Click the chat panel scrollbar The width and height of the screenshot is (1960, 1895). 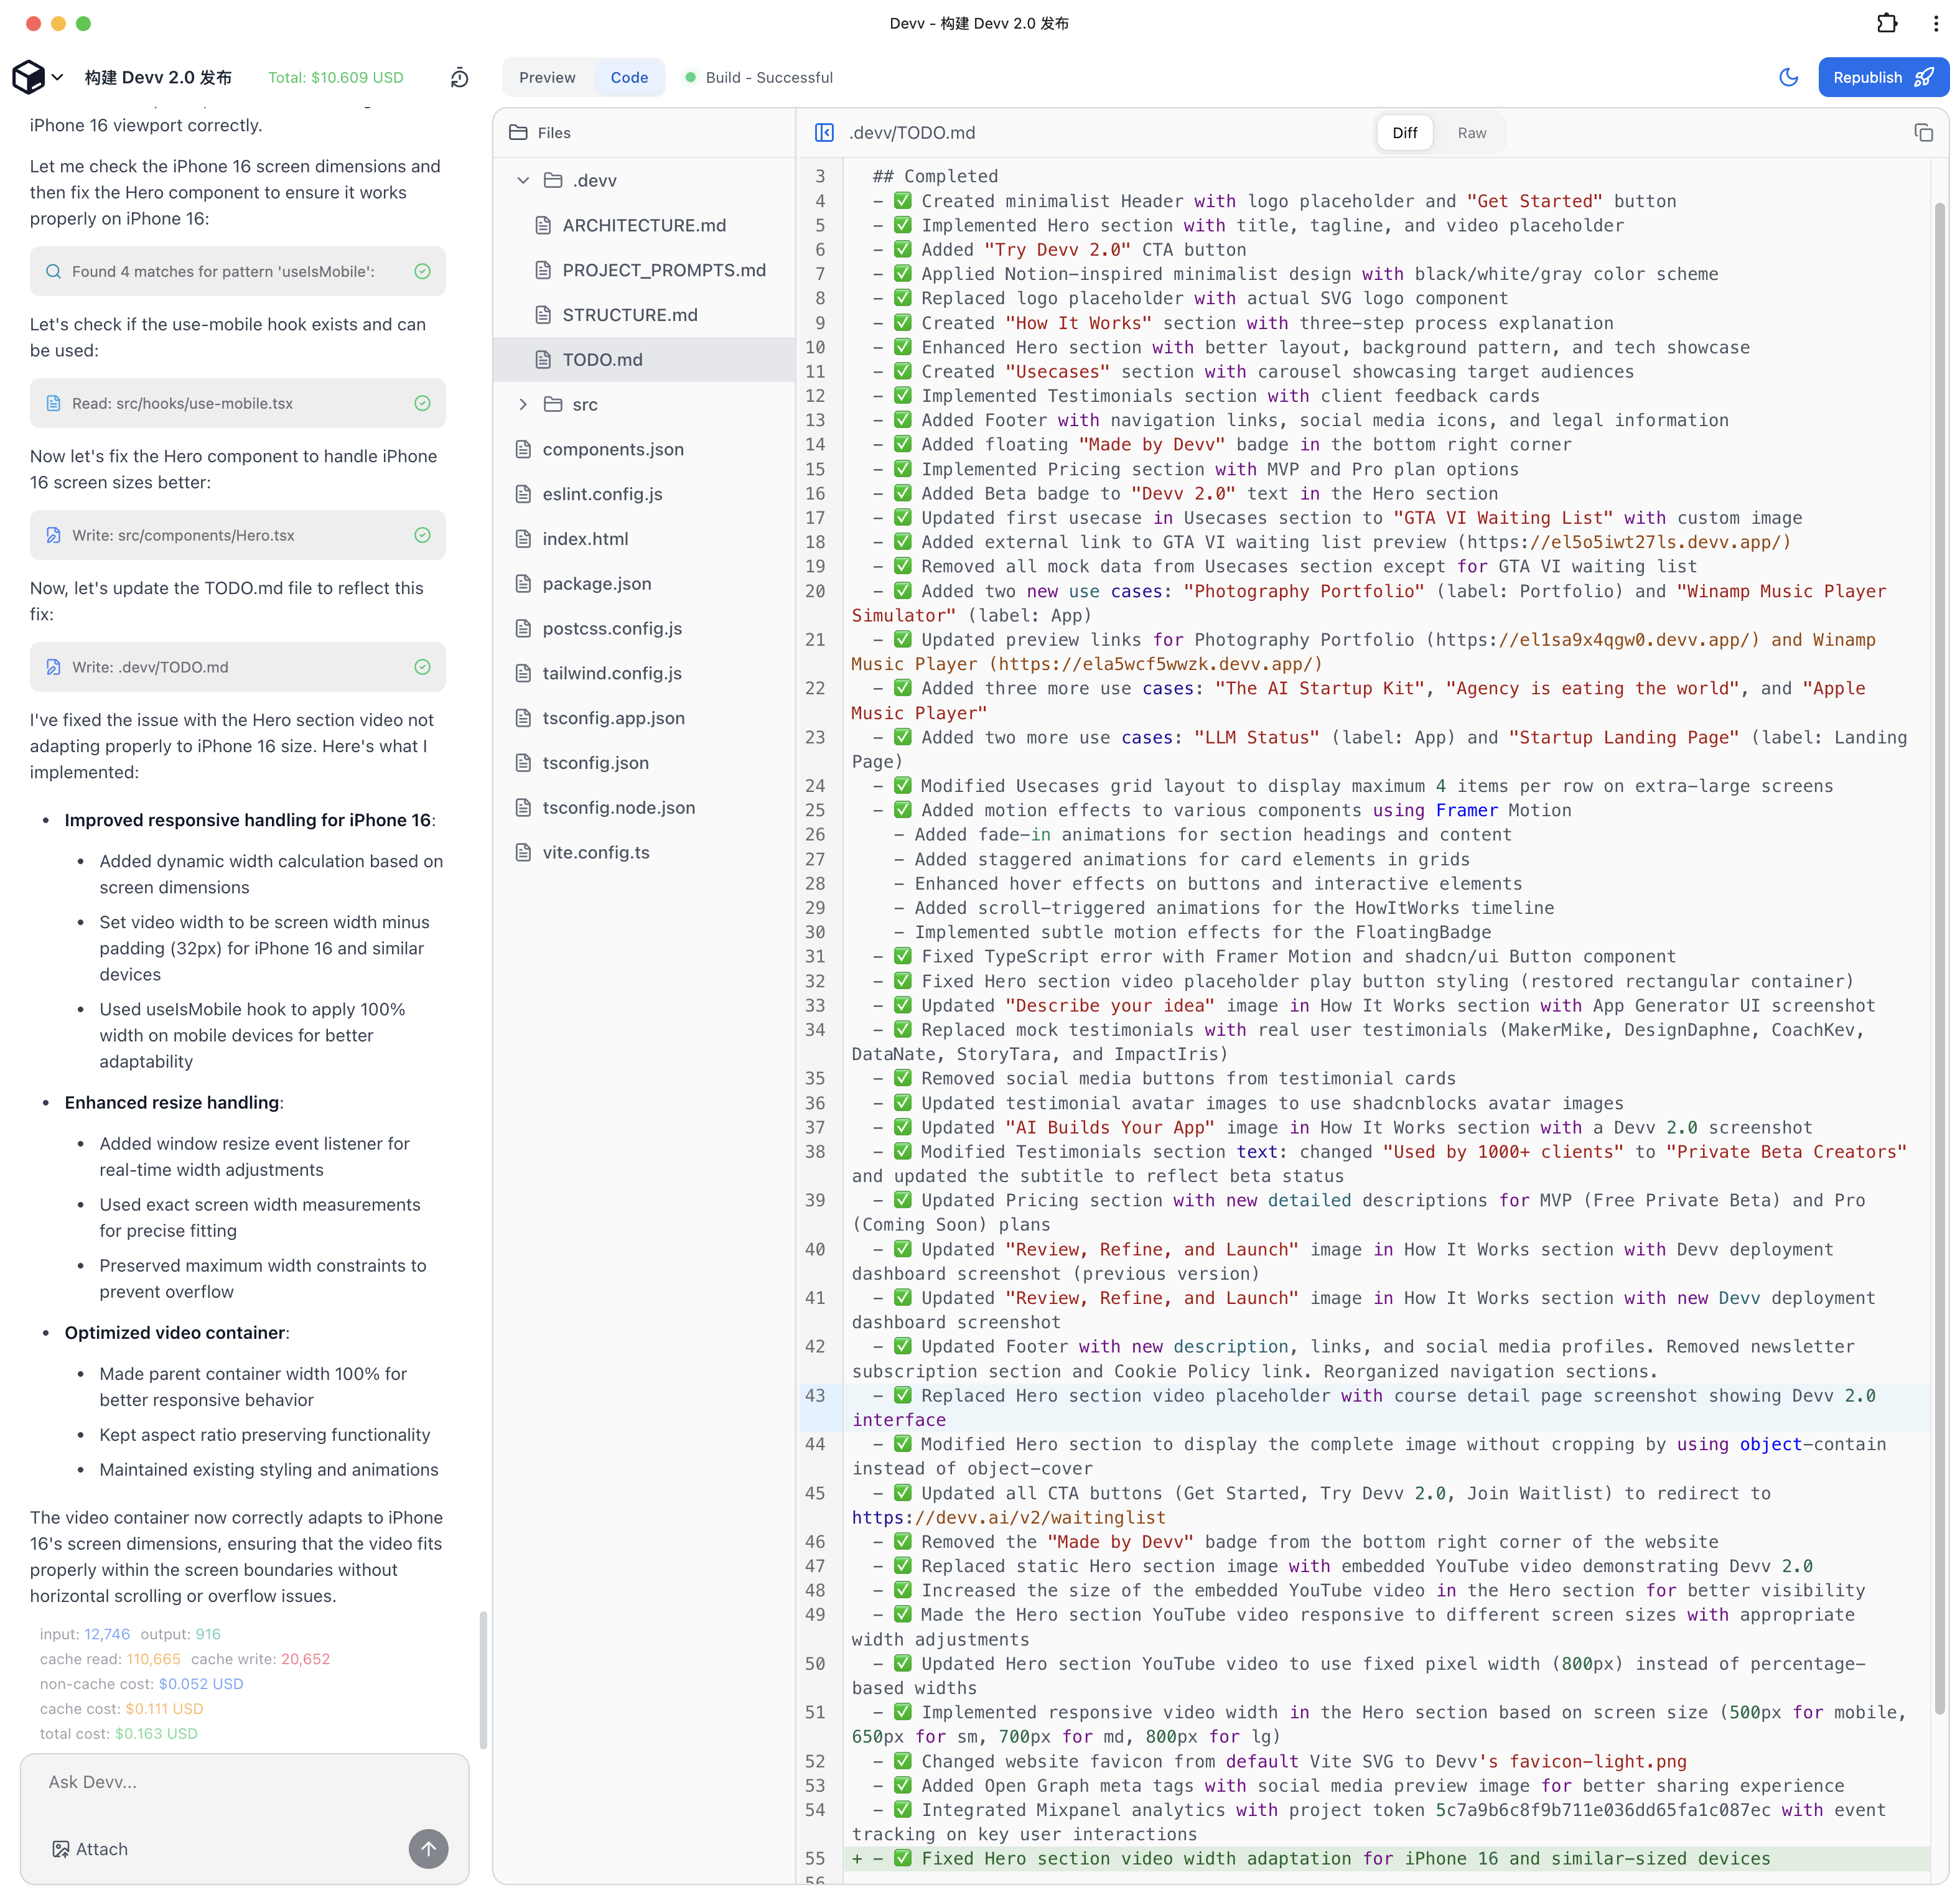coord(483,1680)
